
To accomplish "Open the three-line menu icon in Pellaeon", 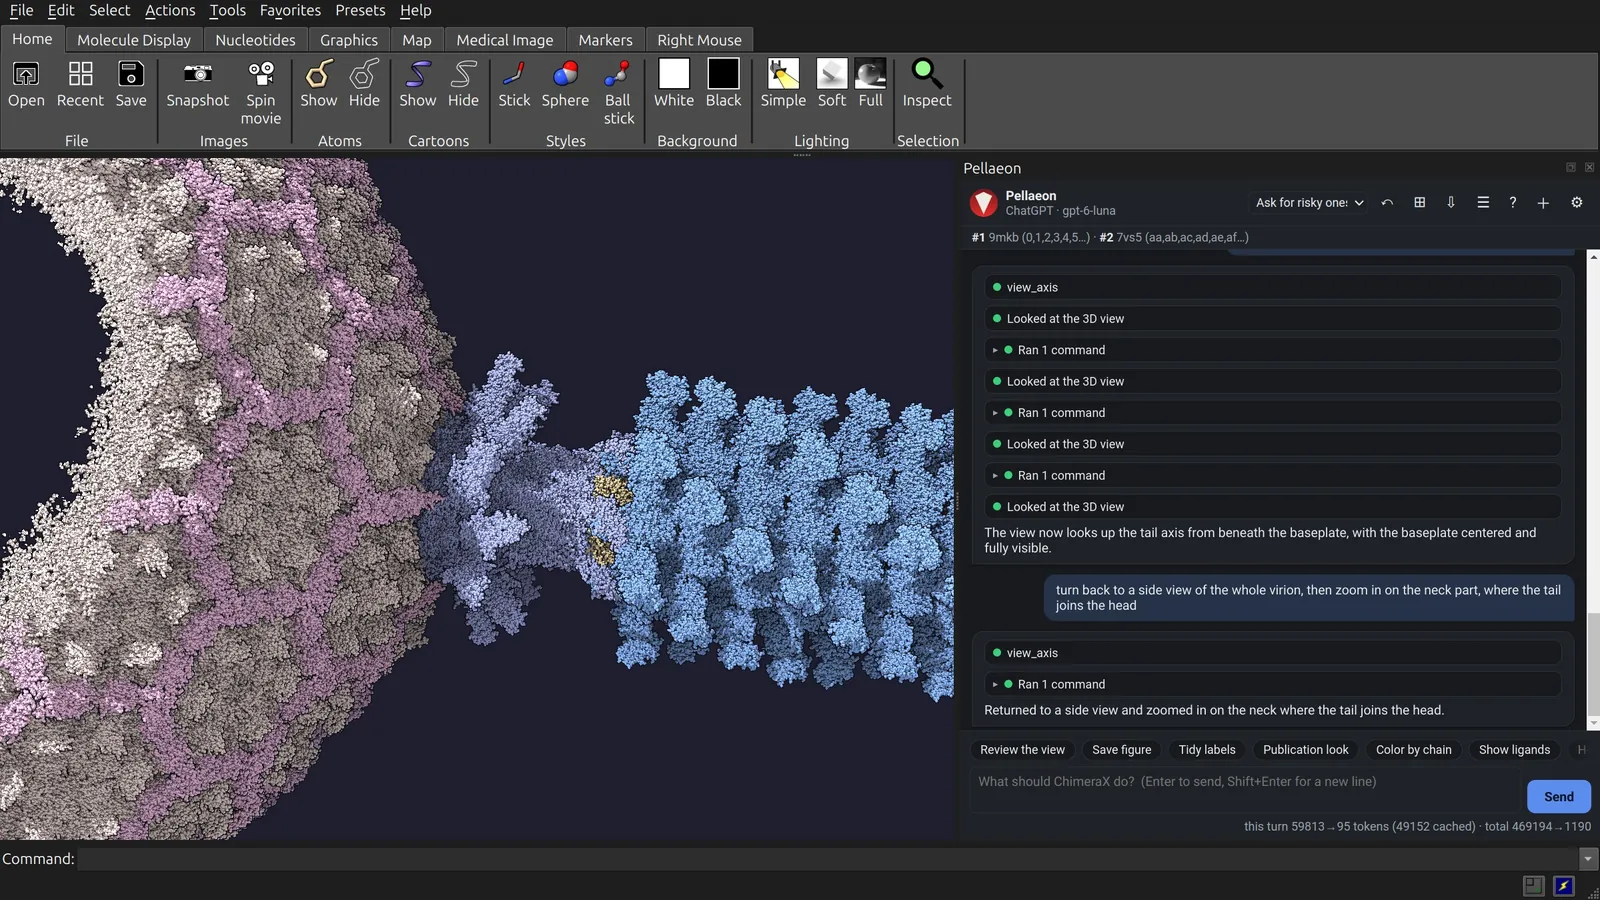I will point(1483,202).
